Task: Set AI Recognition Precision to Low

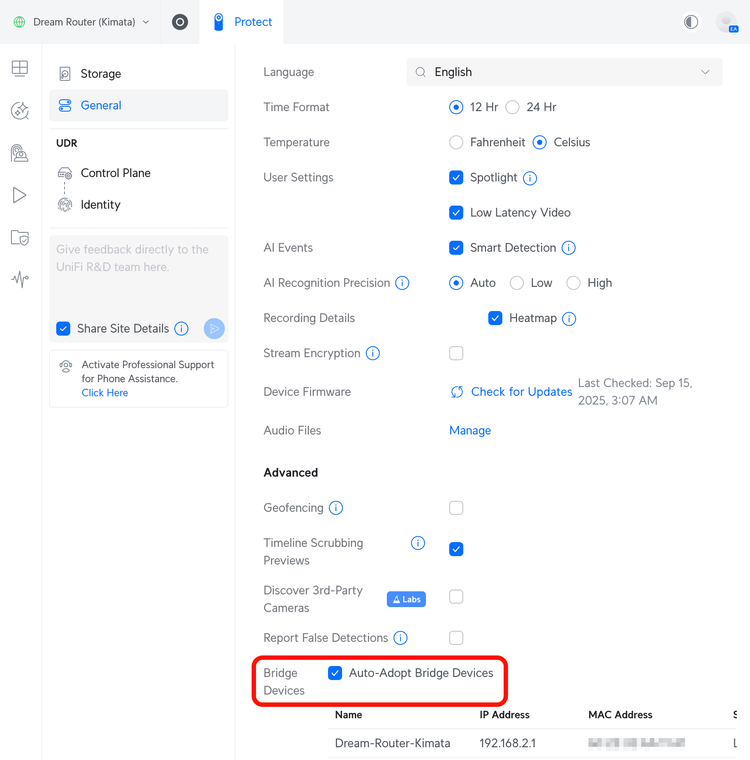Action: click(517, 283)
